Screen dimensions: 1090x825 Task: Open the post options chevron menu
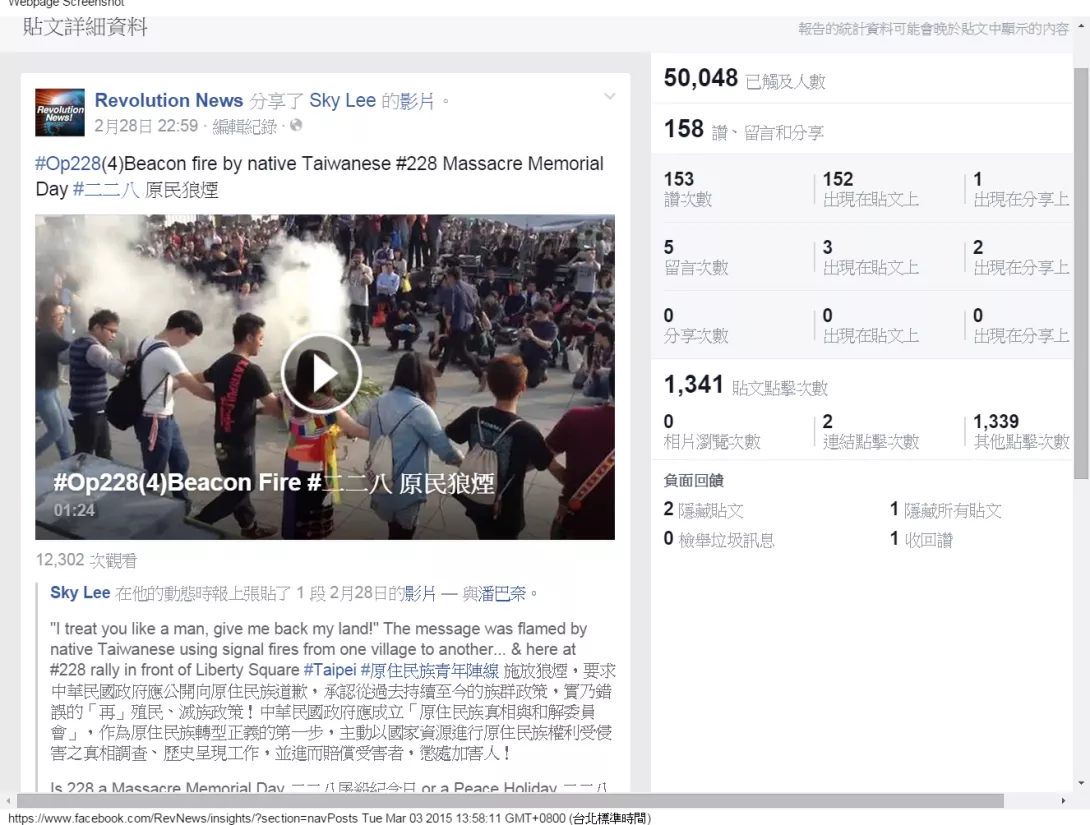point(609,97)
